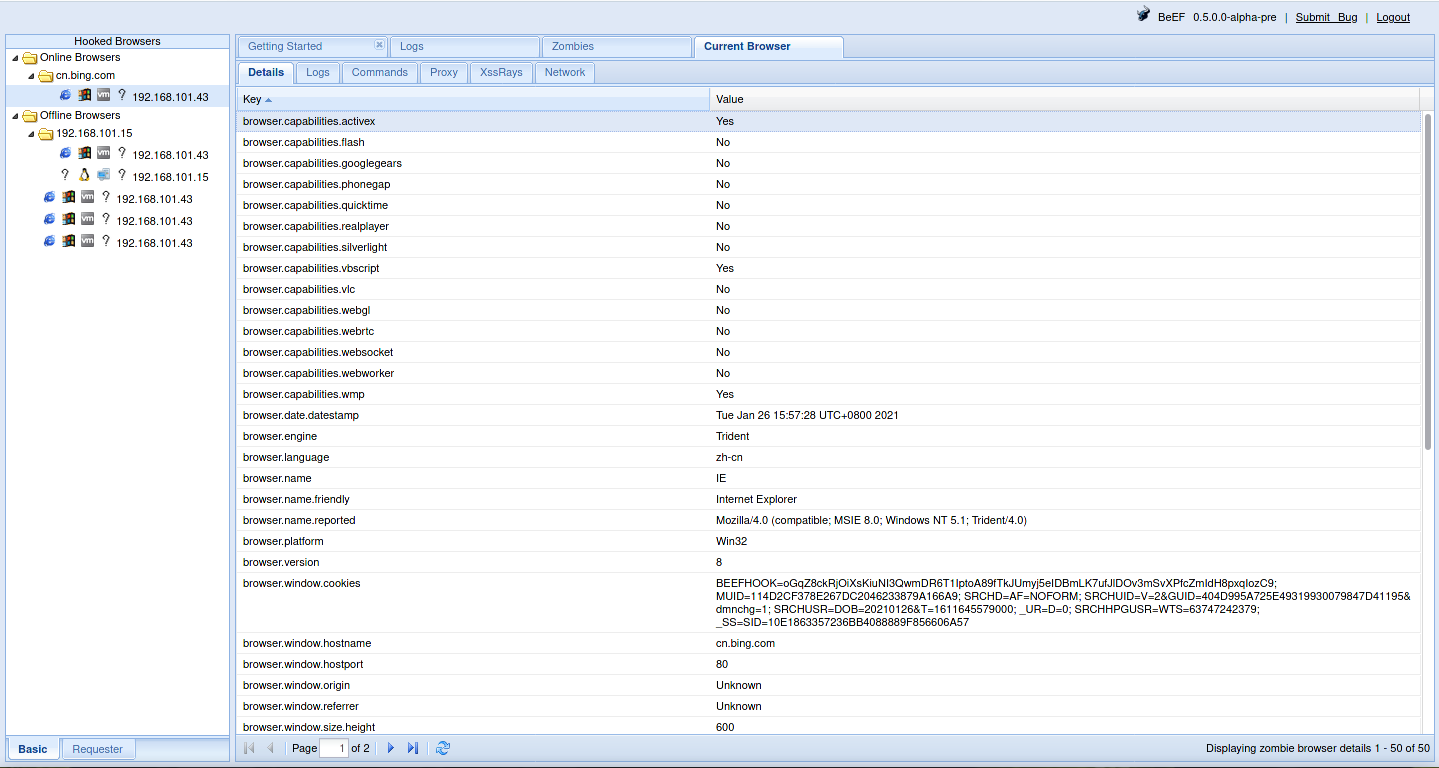The height and width of the screenshot is (768, 1439).
Task: Close the Getting Started tab
Action: click(379, 45)
